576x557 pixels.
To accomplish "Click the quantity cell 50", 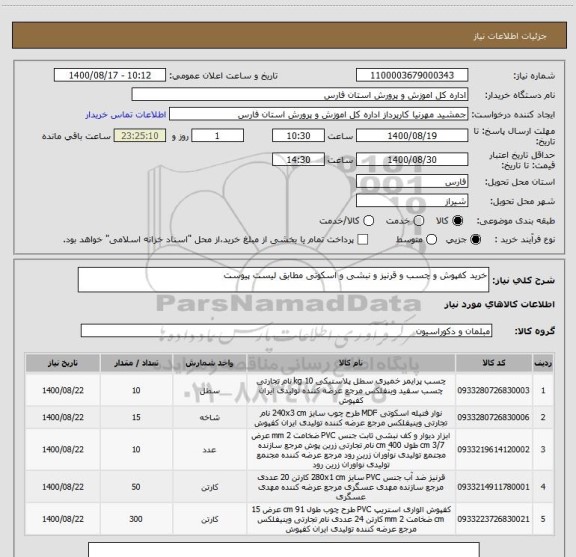I will (x=136, y=487).
